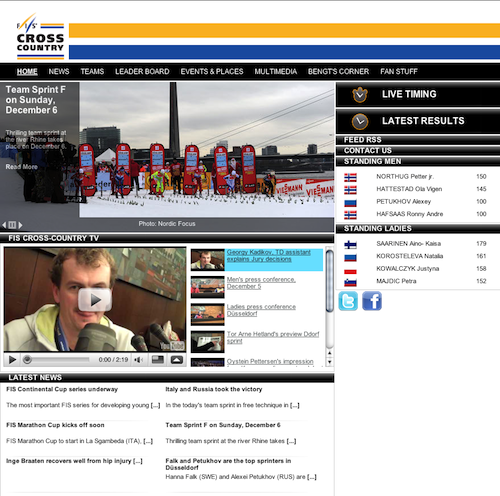
Task: Click the Latest Results clock icon
Action: pyautogui.click(x=360, y=121)
